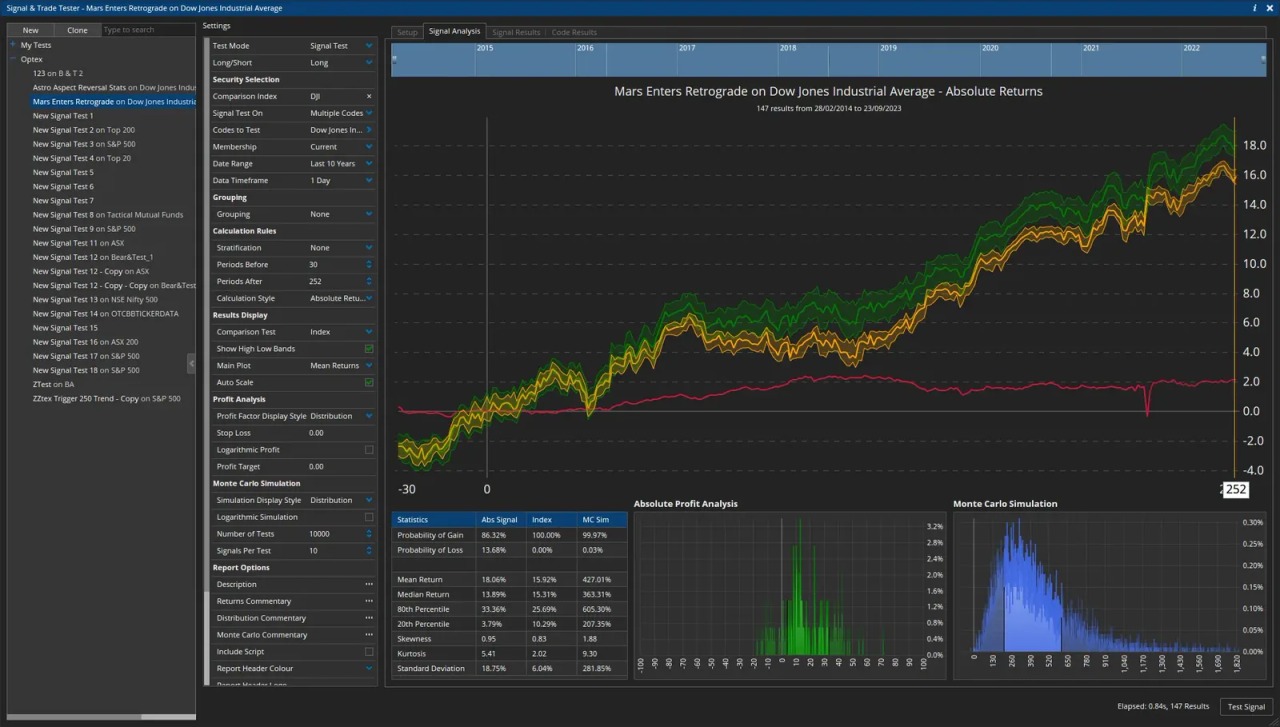The image size is (1280, 727).
Task: Select ZZtex Trigger 250 Trend - Copy item
Action: tap(106, 398)
